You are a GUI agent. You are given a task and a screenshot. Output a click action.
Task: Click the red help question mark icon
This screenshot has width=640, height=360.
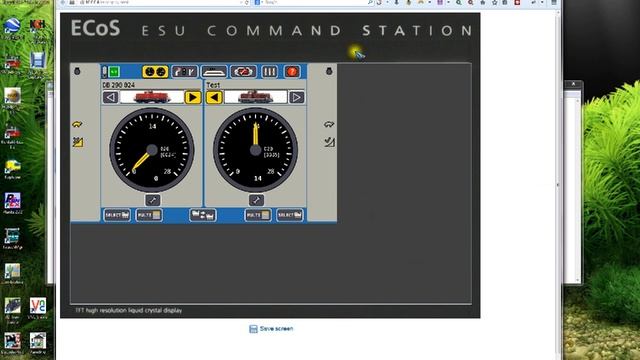tap(292, 72)
